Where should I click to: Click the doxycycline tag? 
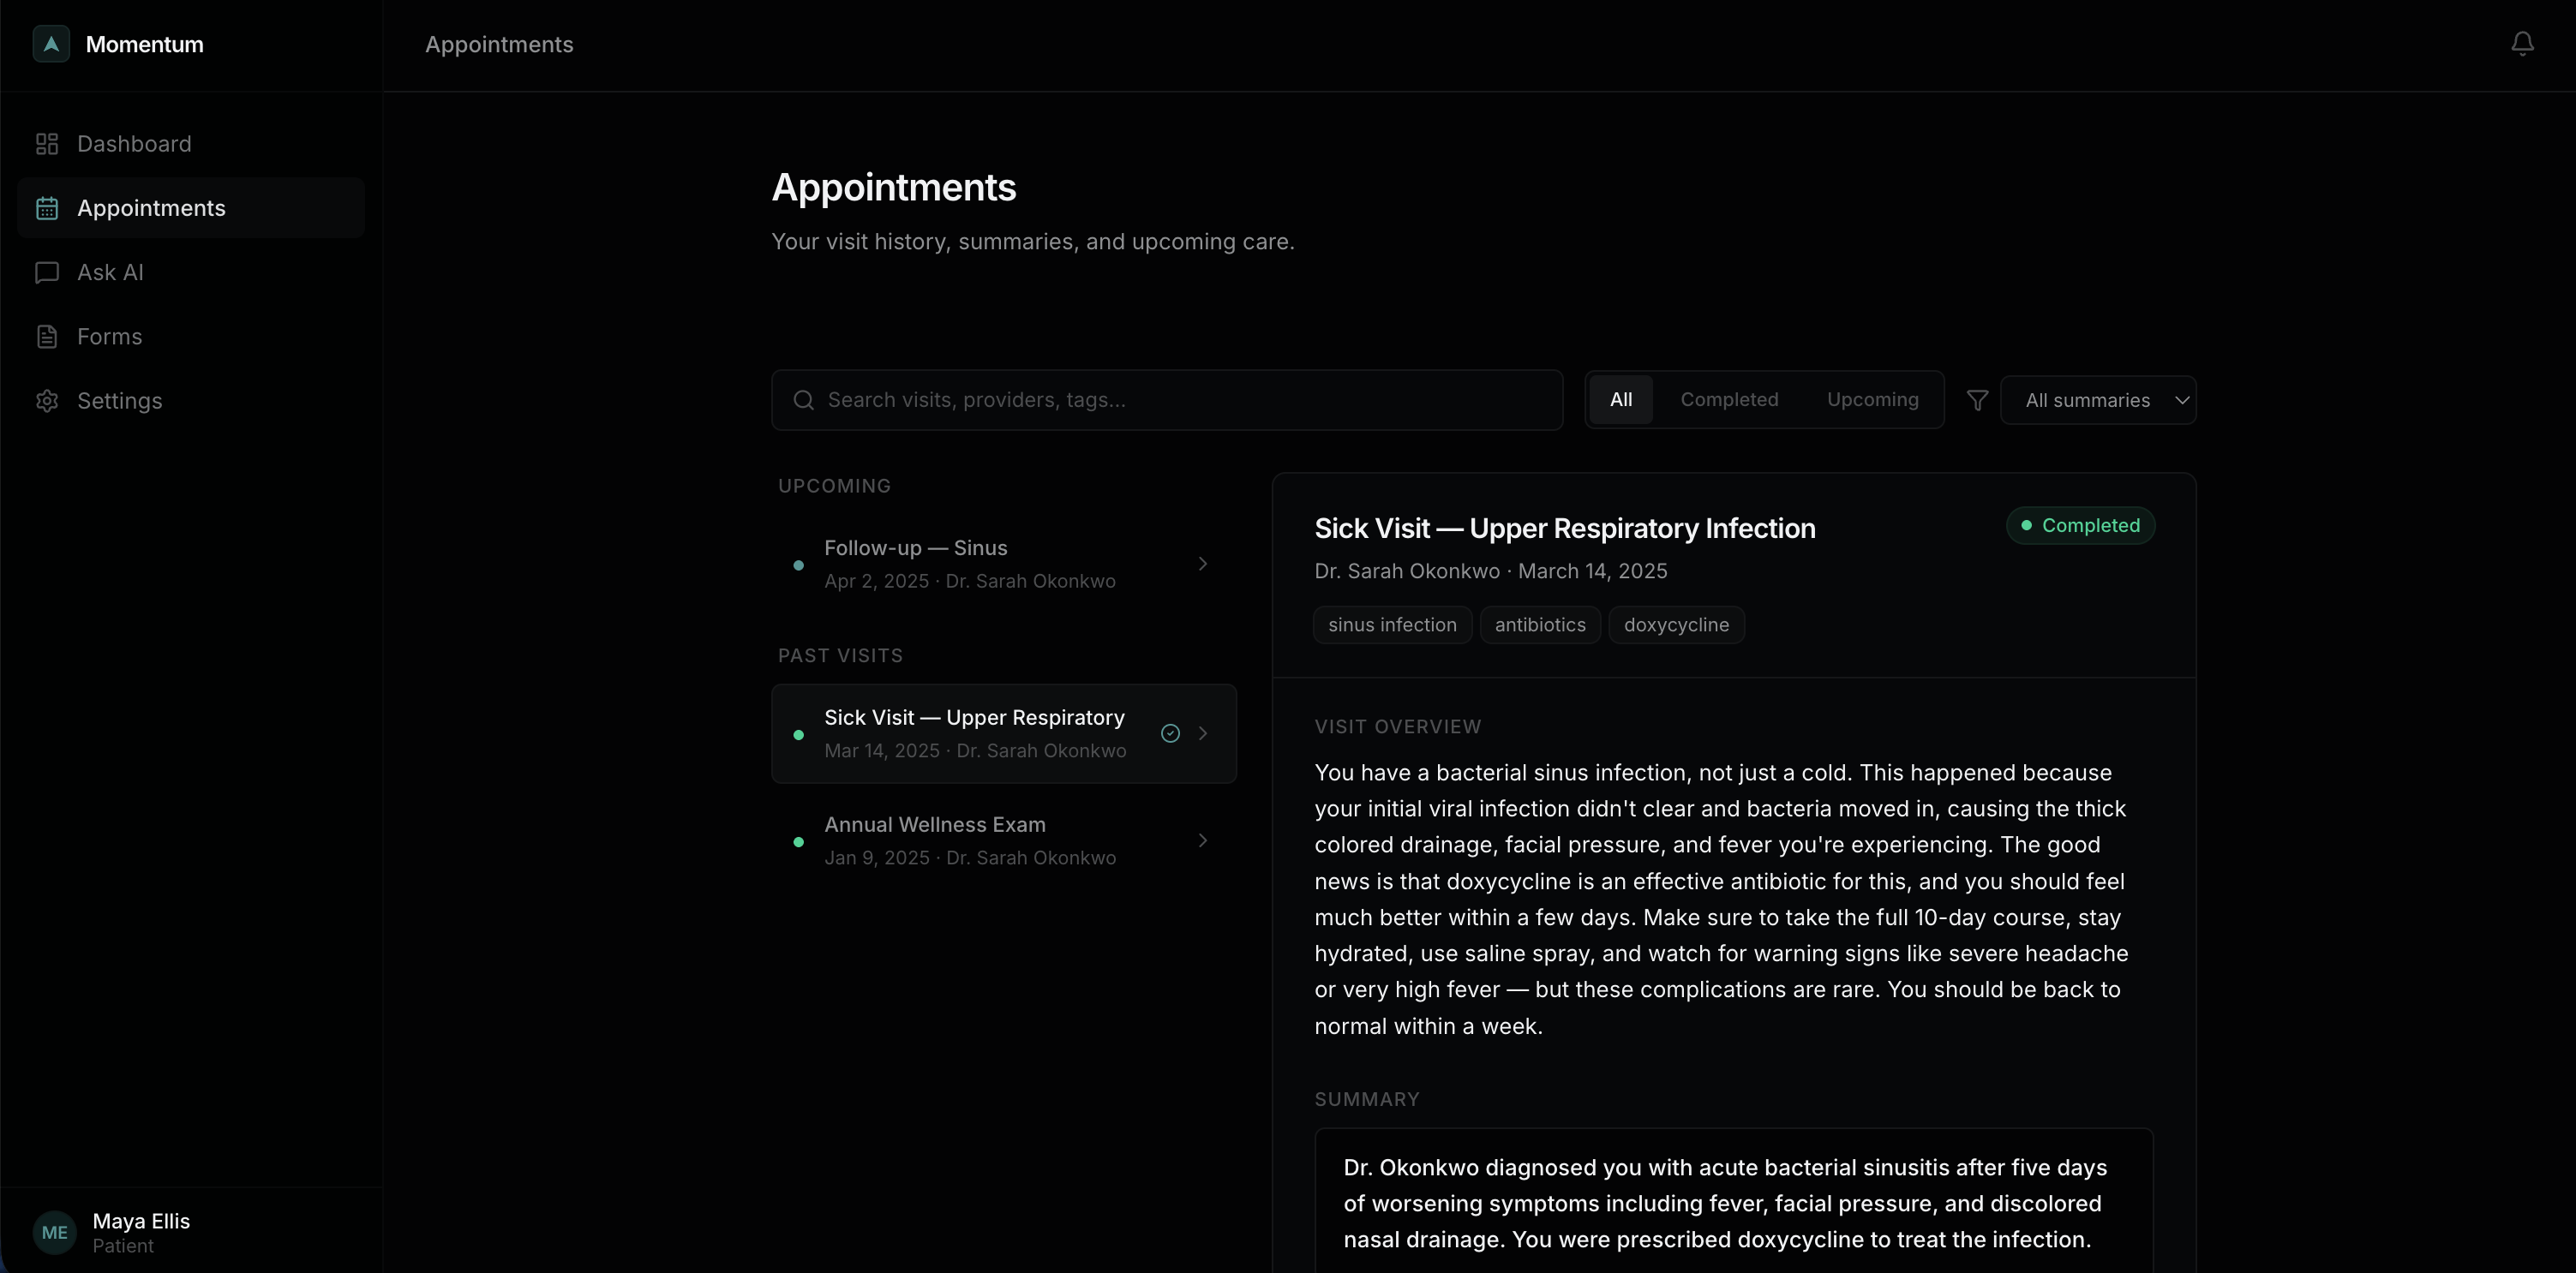pyautogui.click(x=1675, y=625)
